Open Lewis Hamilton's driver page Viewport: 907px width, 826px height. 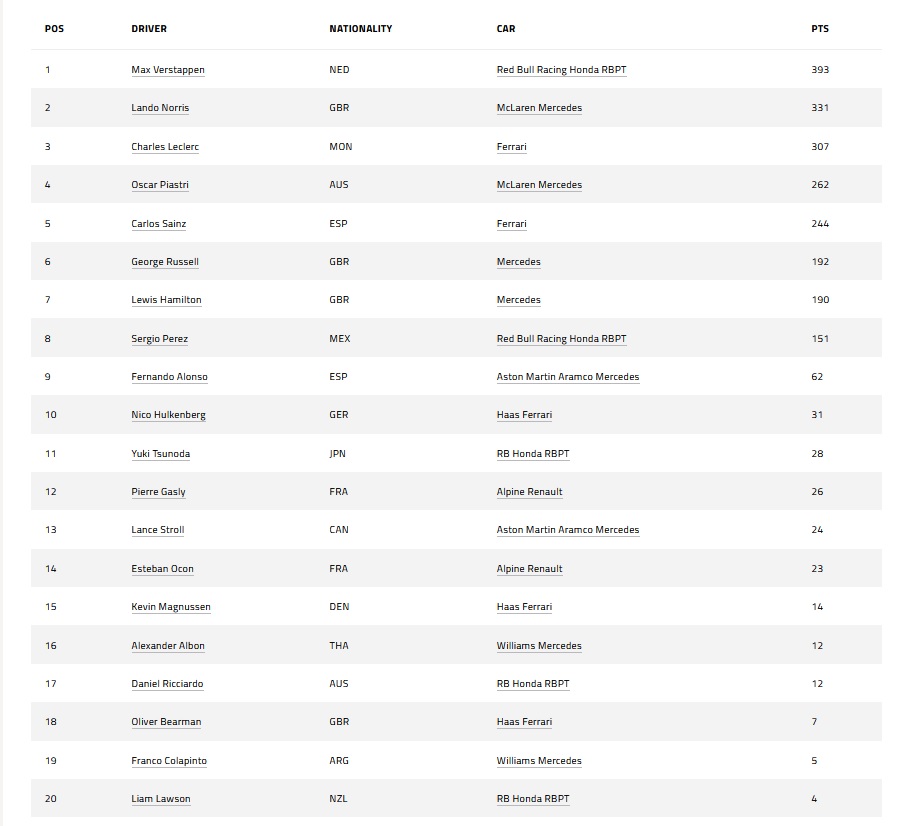coord(166,300)
